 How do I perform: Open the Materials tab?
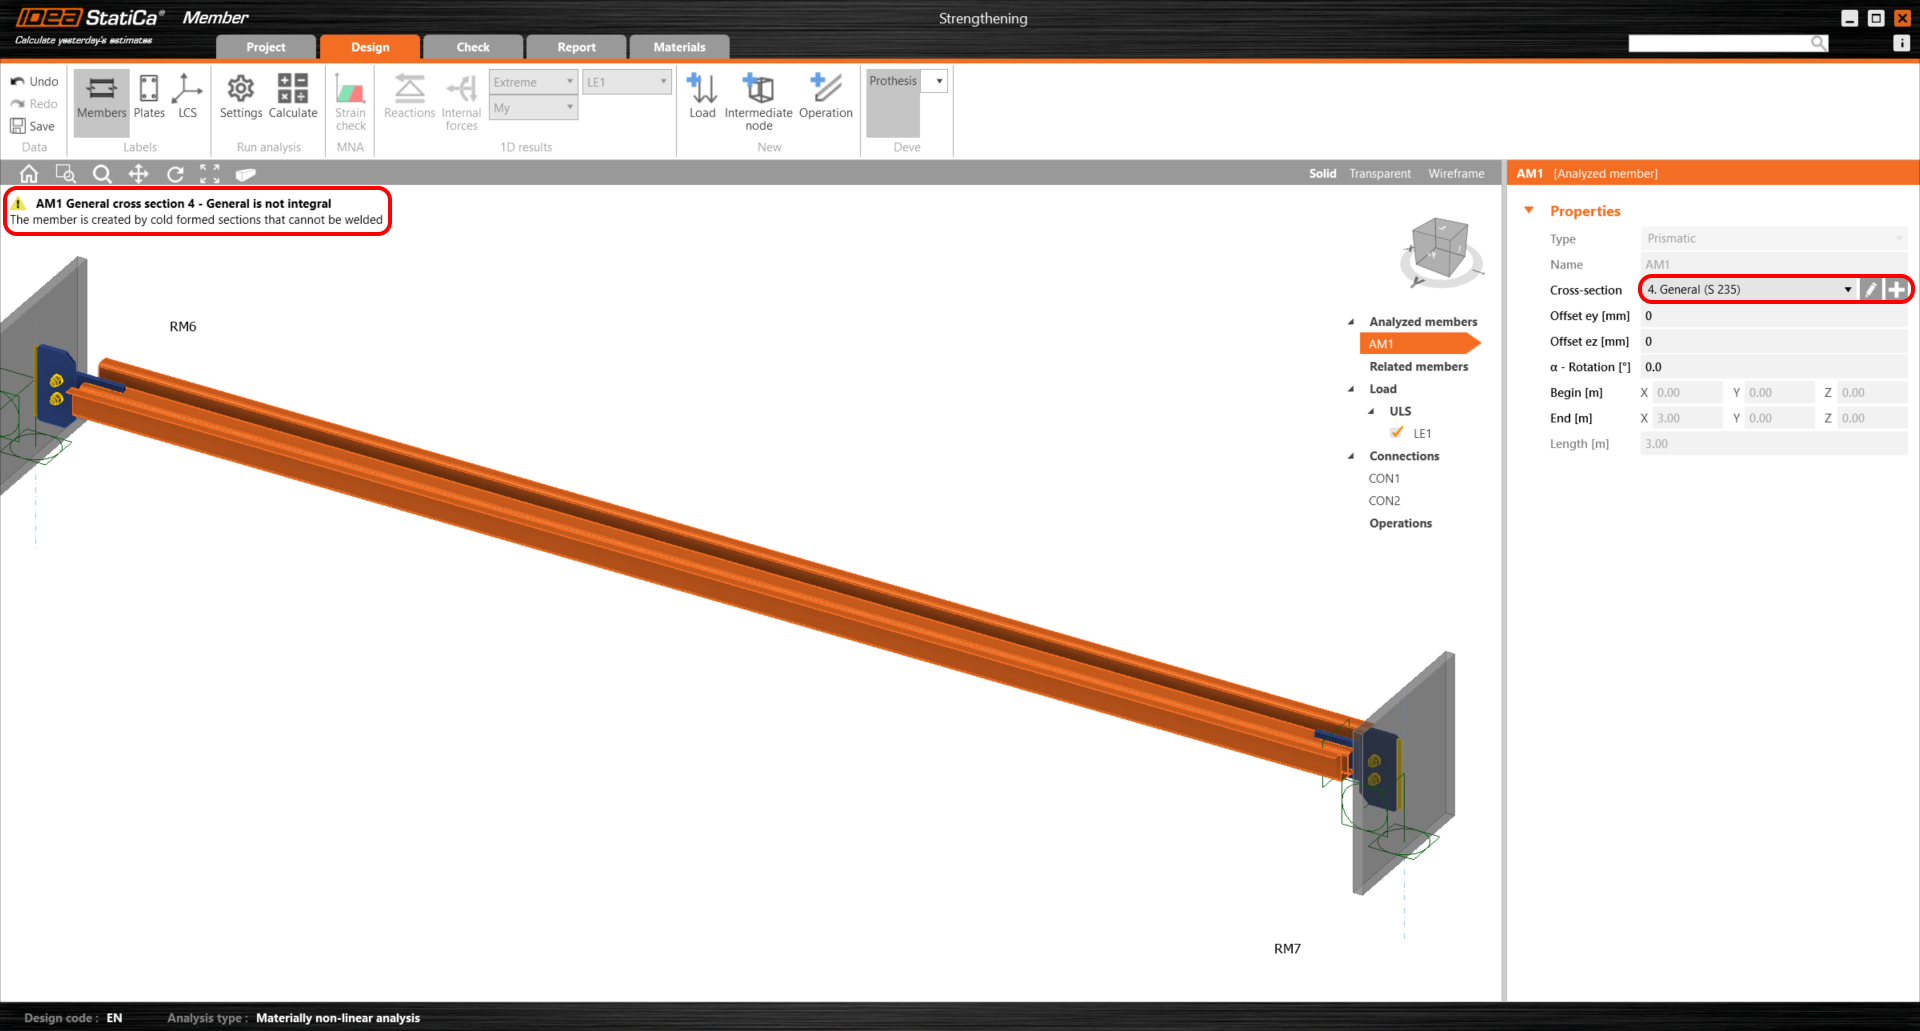click(679, 47)
